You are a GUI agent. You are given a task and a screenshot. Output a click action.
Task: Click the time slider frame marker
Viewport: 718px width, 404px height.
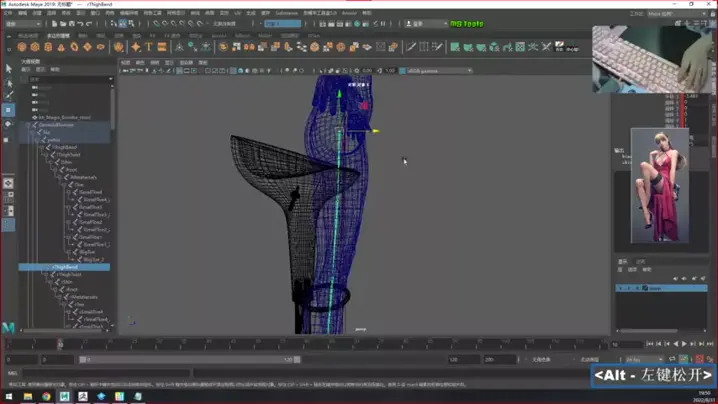[x=60, y=345]
